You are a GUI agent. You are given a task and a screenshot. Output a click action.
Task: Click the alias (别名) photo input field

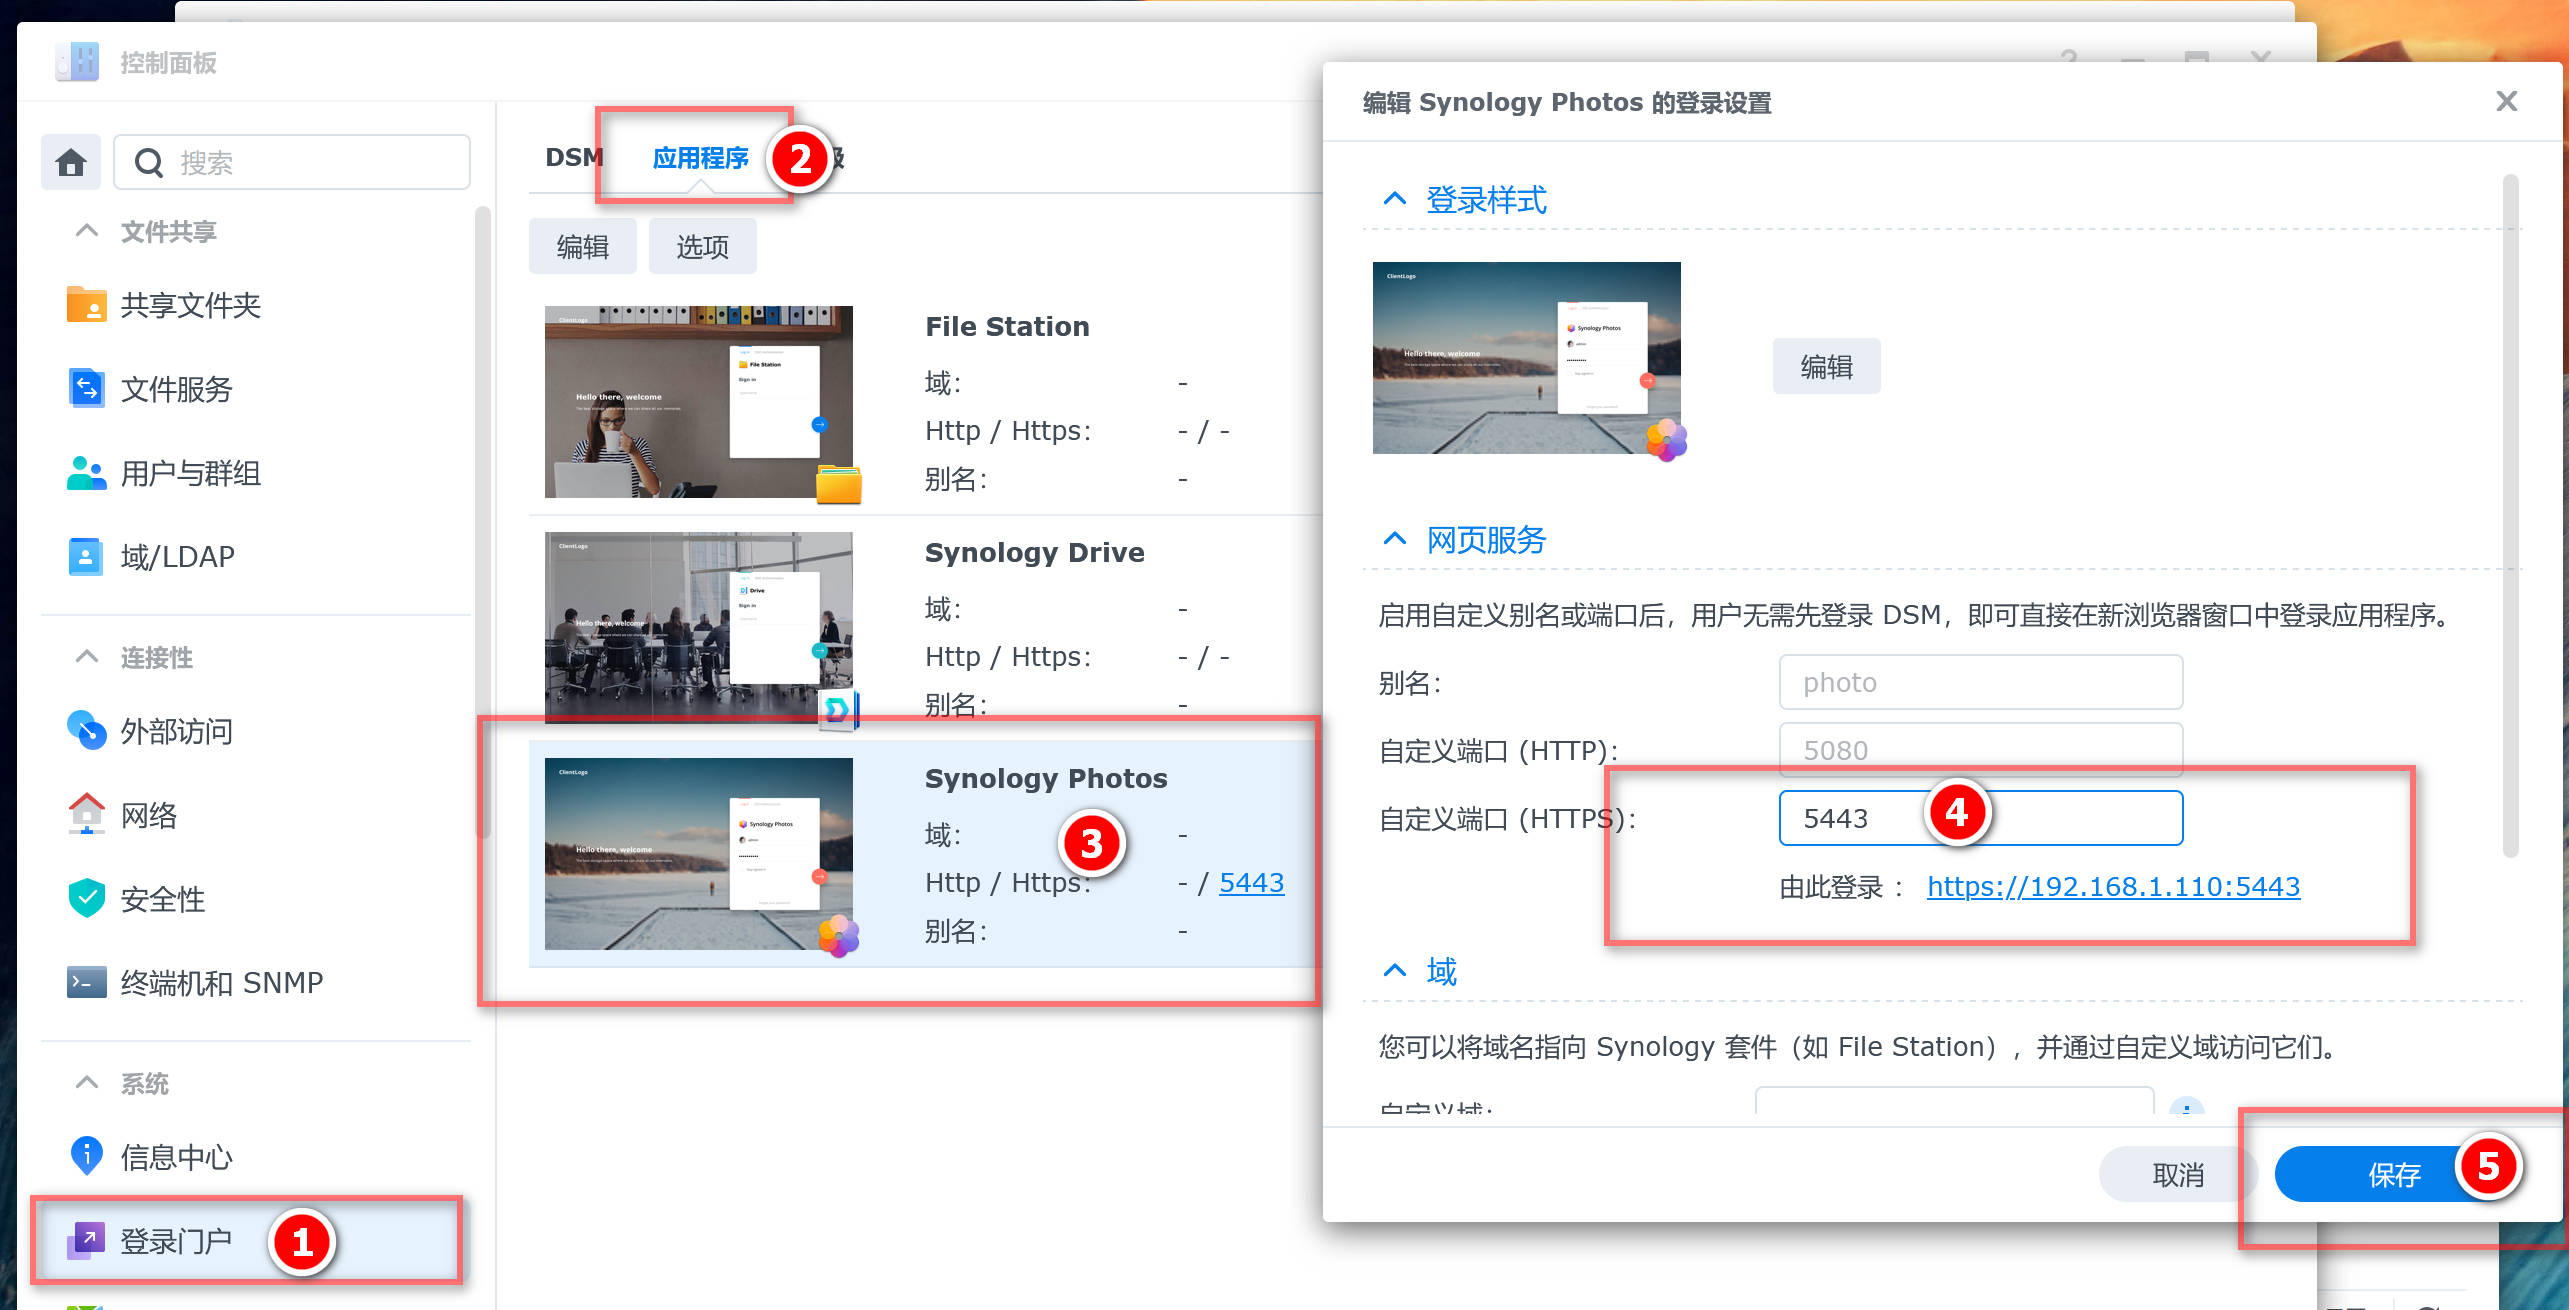1979,683
